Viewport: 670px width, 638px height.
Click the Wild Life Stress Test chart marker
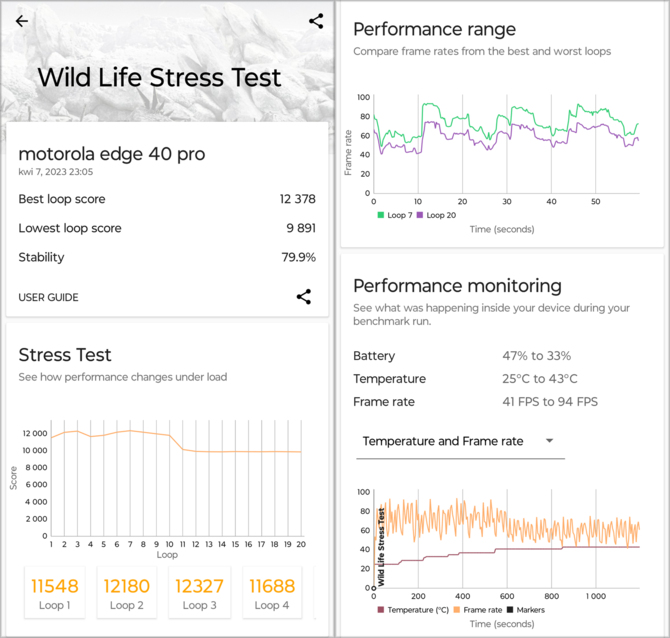pos(381,547)
